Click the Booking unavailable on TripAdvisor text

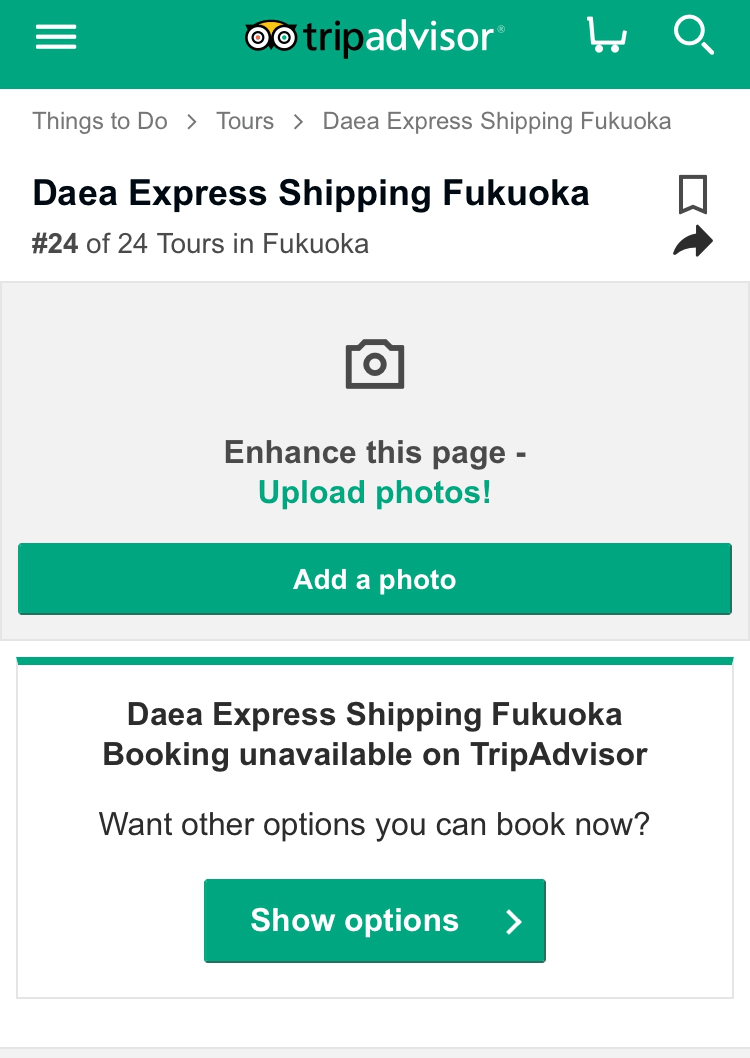pos(375,754)
